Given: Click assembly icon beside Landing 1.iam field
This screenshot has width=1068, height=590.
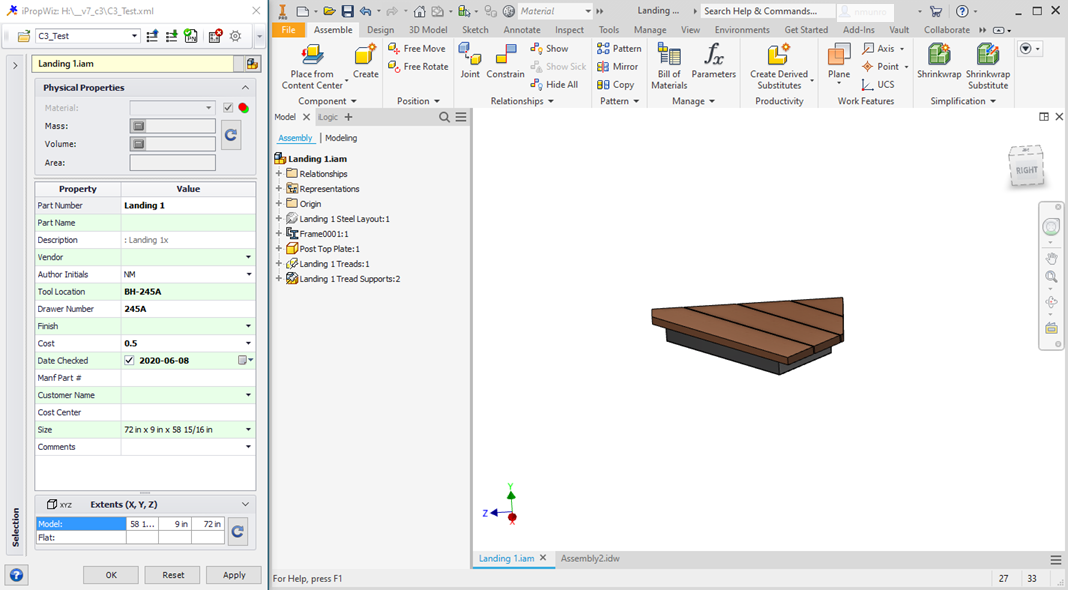Looking at the screenshot, I should 253,64.
